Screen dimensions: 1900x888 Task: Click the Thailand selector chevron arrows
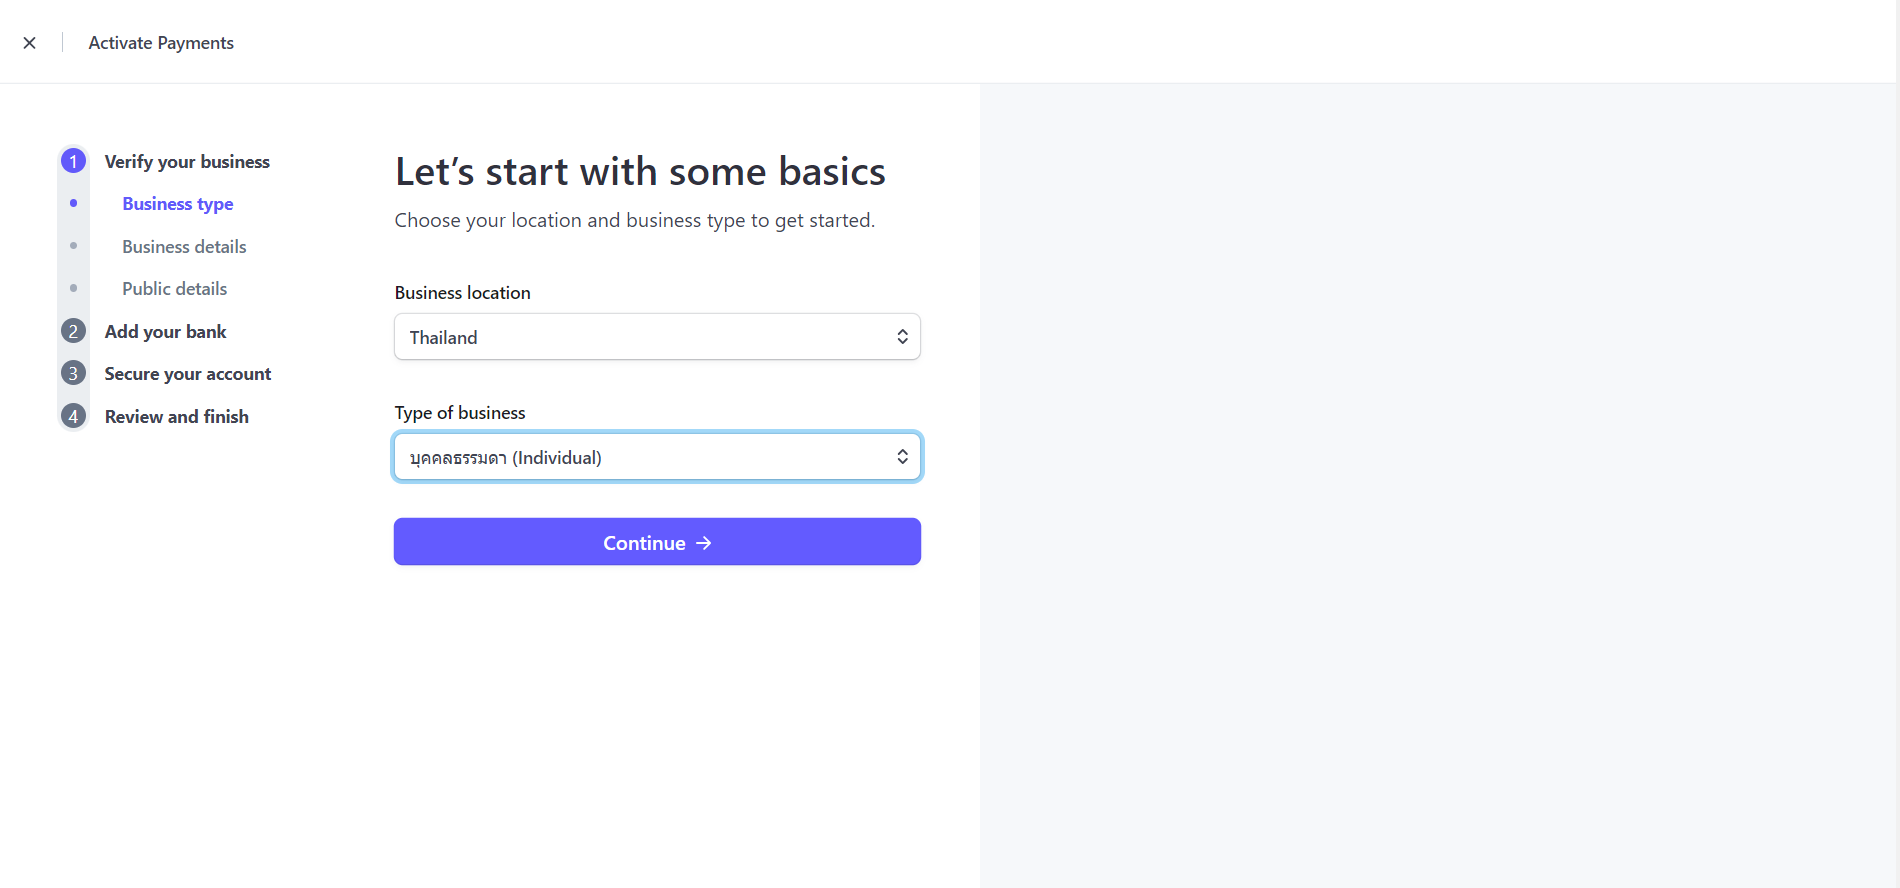(902, 337)
